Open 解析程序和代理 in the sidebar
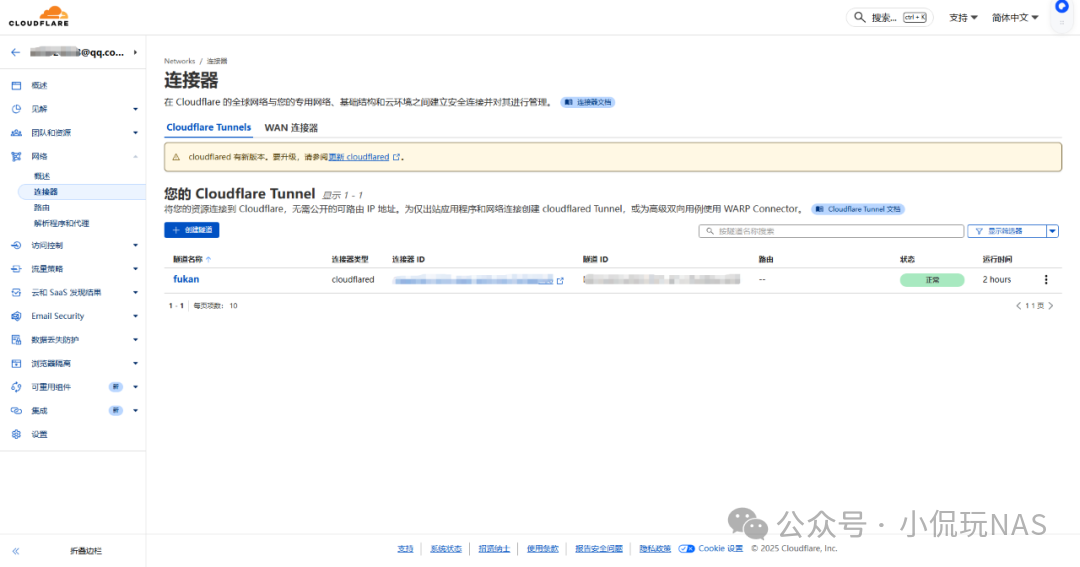This screenshot has height=567, width=1080. point(61,223)
